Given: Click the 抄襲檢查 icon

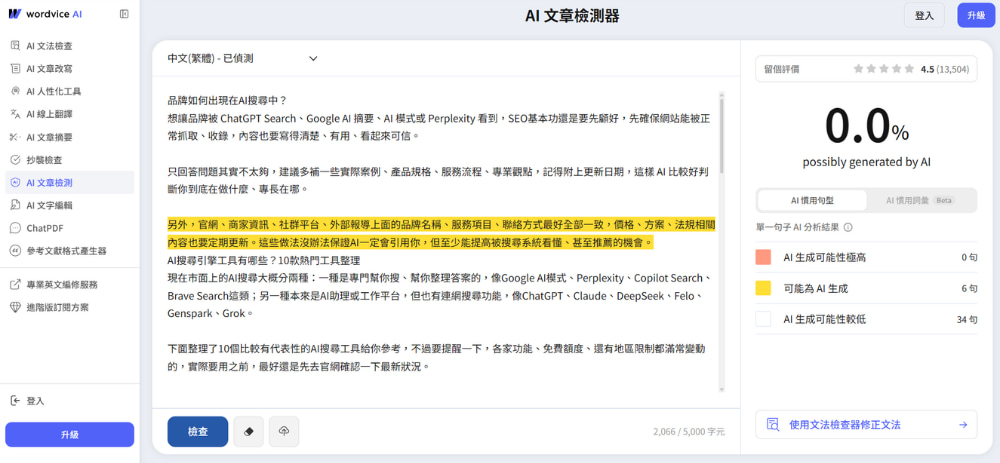Looking at the screenshot, I should pos(16,159).
